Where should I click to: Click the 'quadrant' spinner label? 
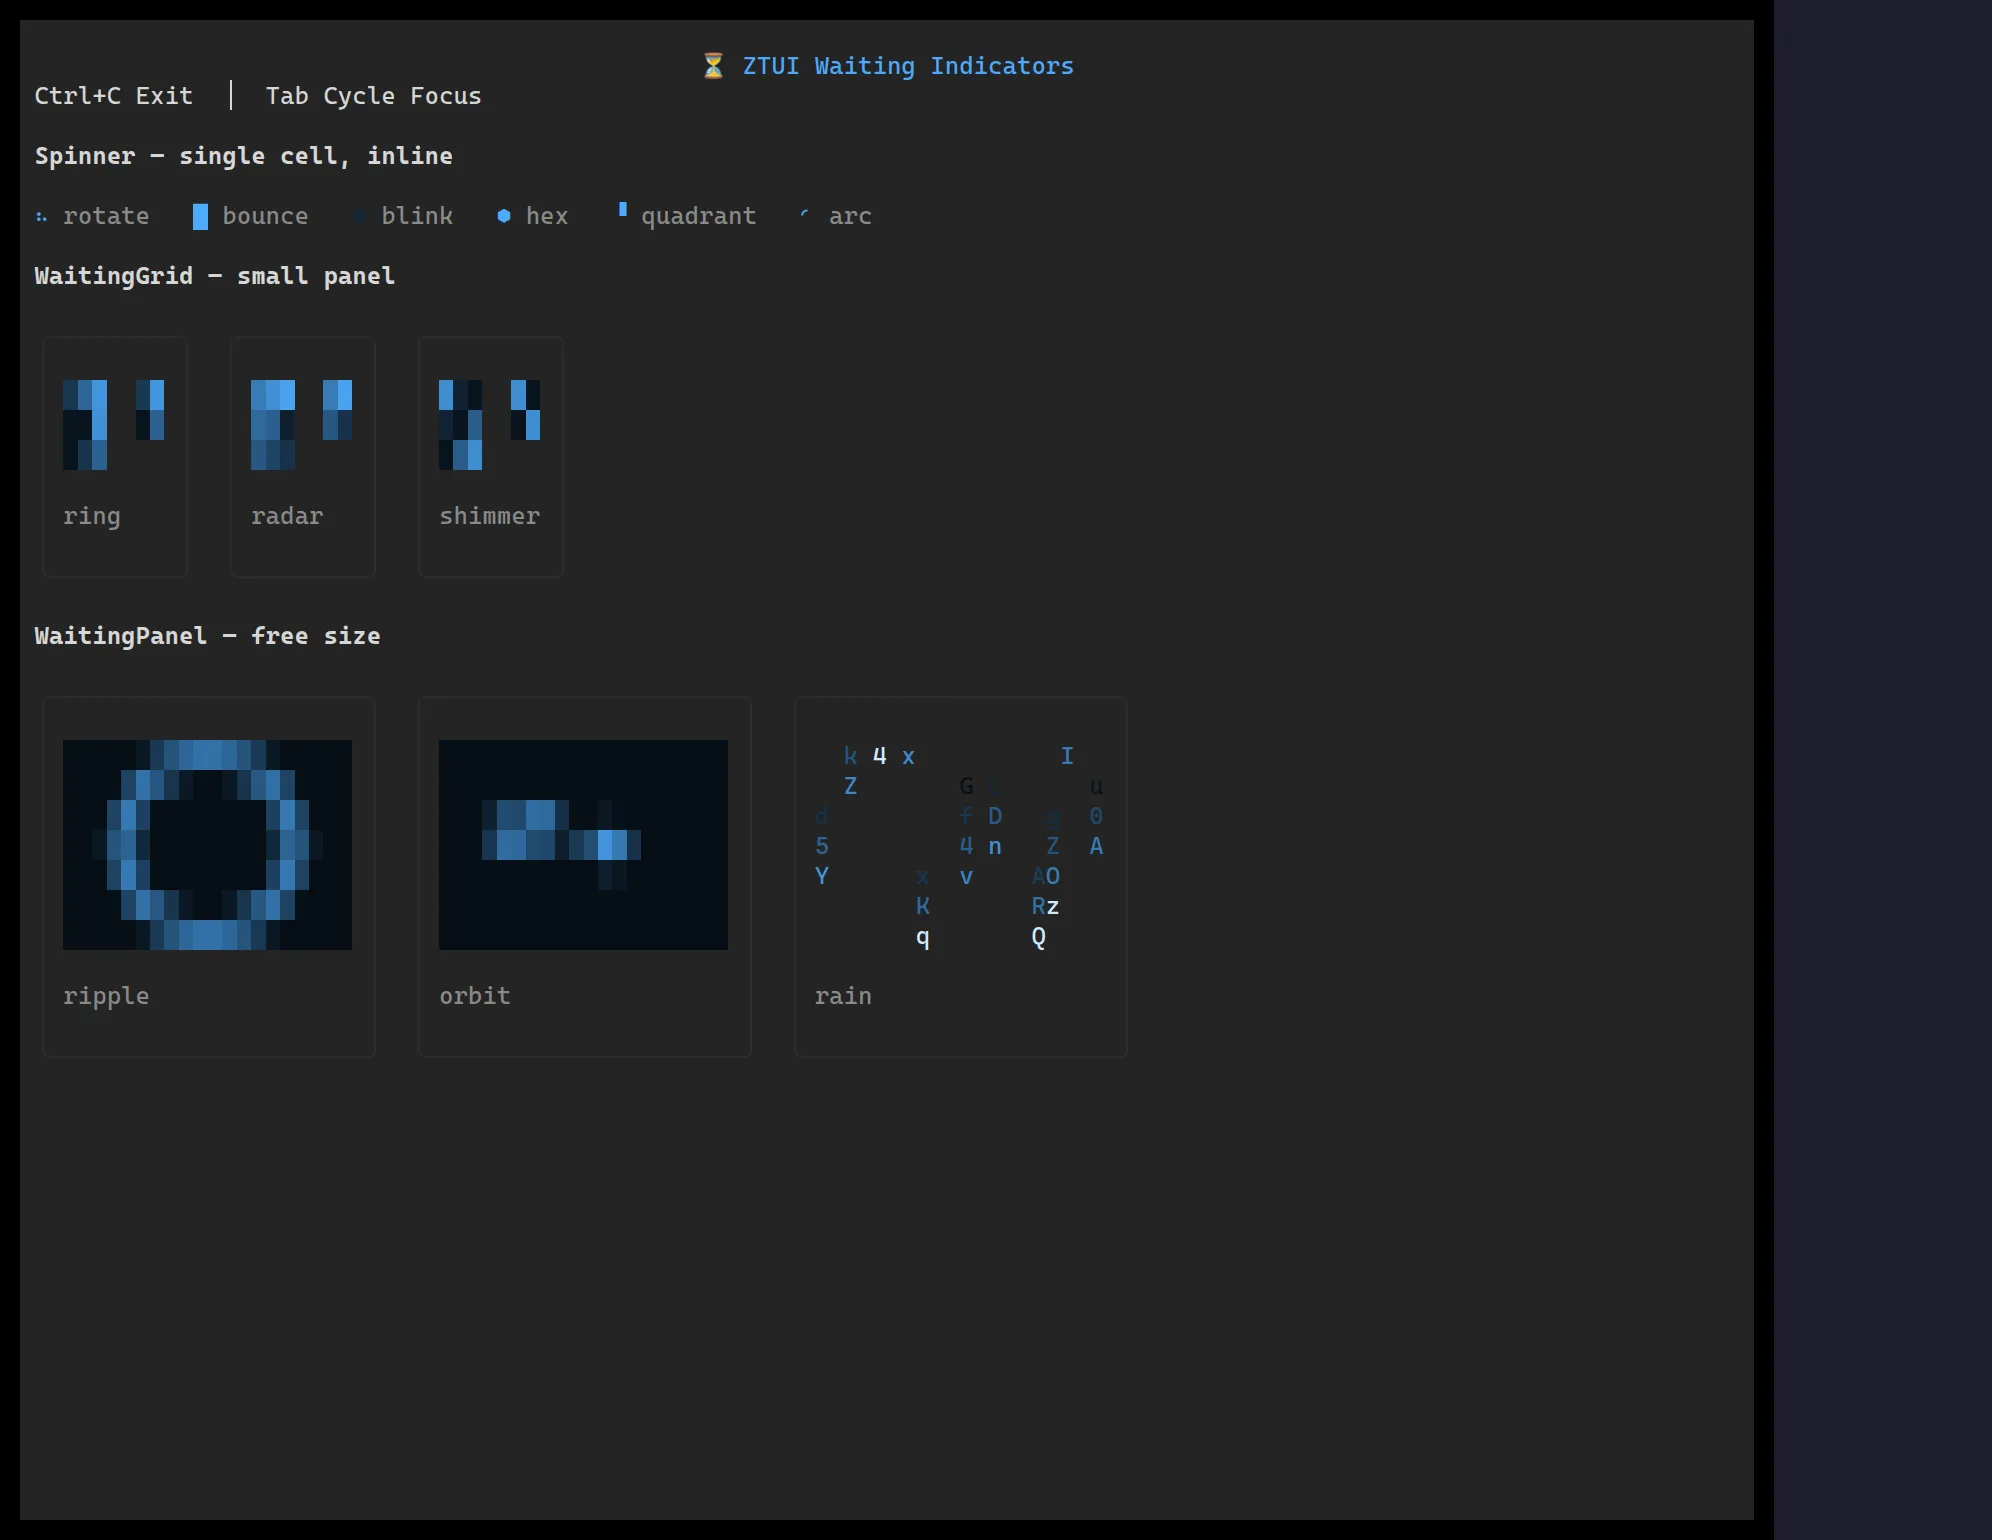[699, 217]
